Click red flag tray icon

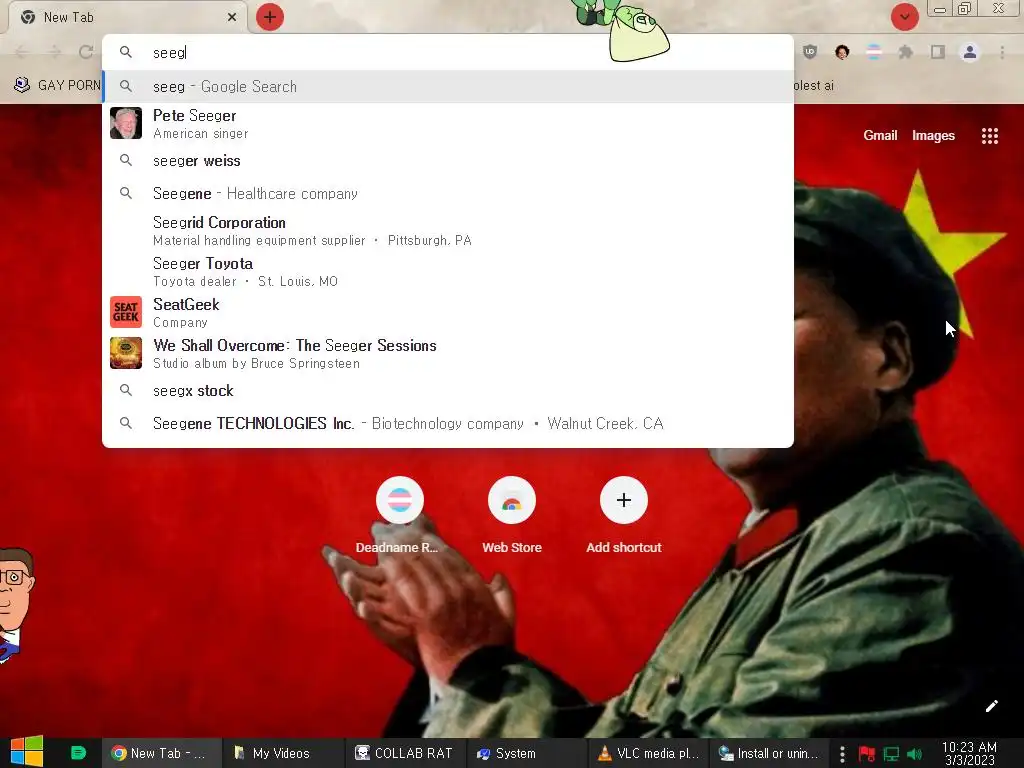(x=867, y=754)
